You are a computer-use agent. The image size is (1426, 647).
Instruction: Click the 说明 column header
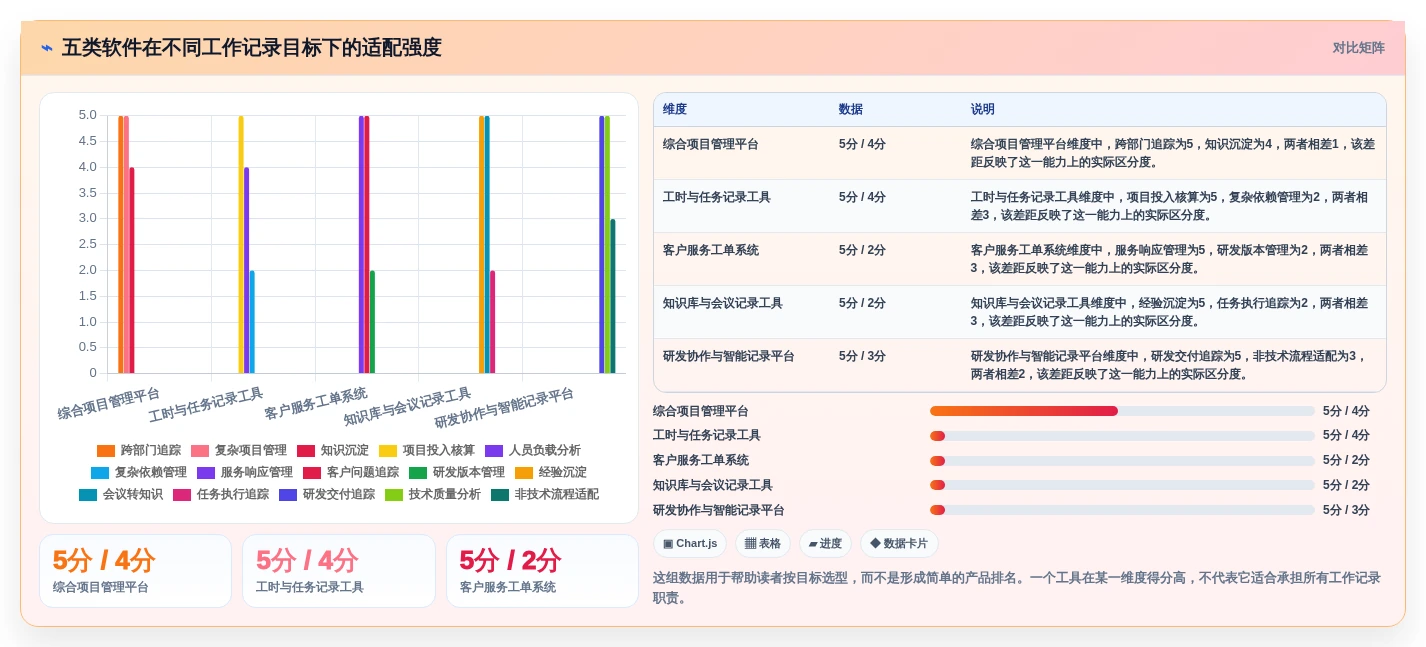[x=983, y=110]
